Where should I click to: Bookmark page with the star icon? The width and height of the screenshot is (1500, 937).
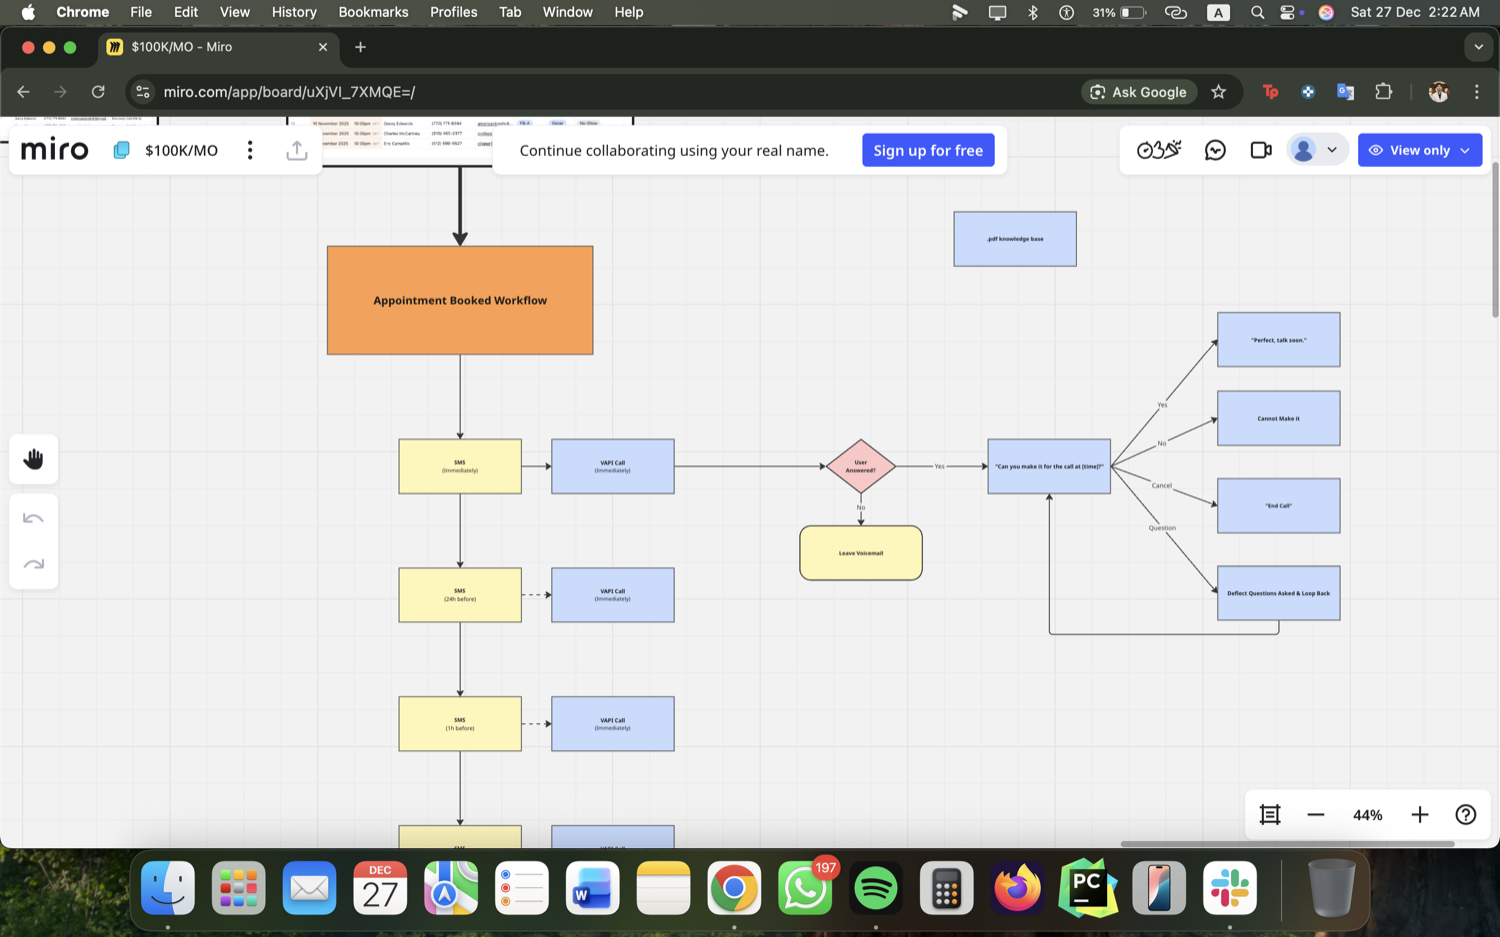[1218, 92]
